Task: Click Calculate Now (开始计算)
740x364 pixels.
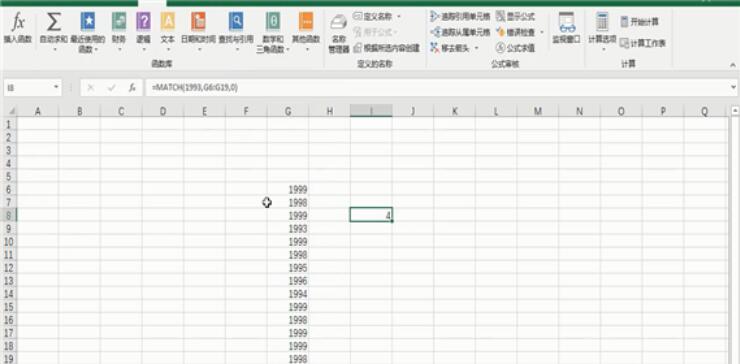Action: [x=639, y=22]
